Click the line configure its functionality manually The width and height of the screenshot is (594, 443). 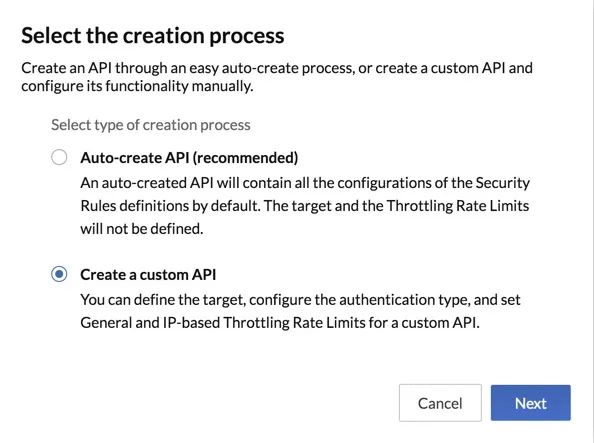(137, 86)
